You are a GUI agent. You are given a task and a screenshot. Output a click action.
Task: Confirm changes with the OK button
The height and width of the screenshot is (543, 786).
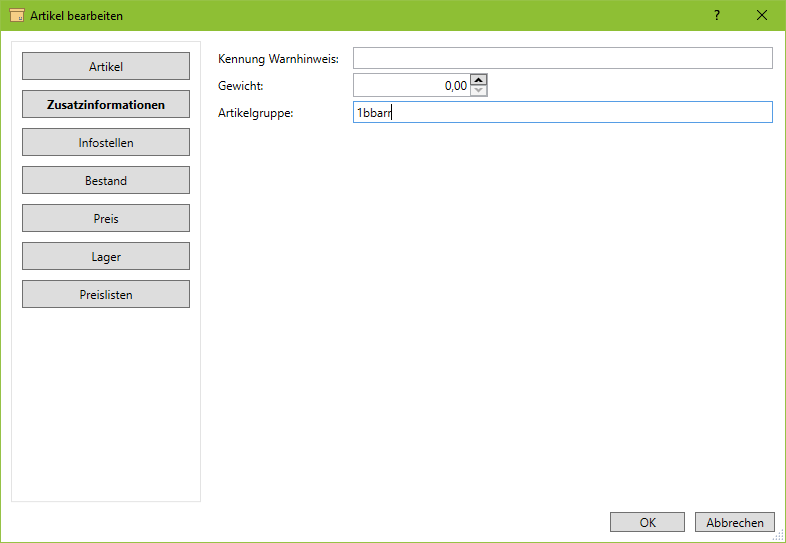(647, 522)
